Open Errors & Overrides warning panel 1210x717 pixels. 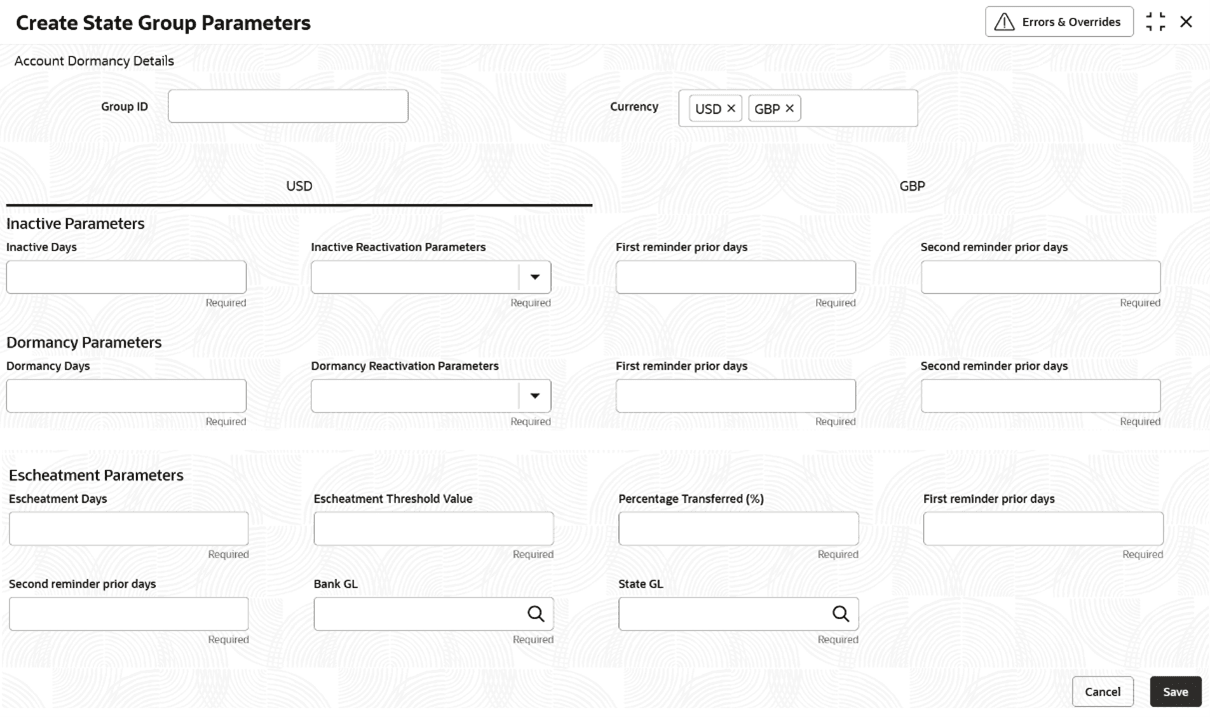point(1059,22)
